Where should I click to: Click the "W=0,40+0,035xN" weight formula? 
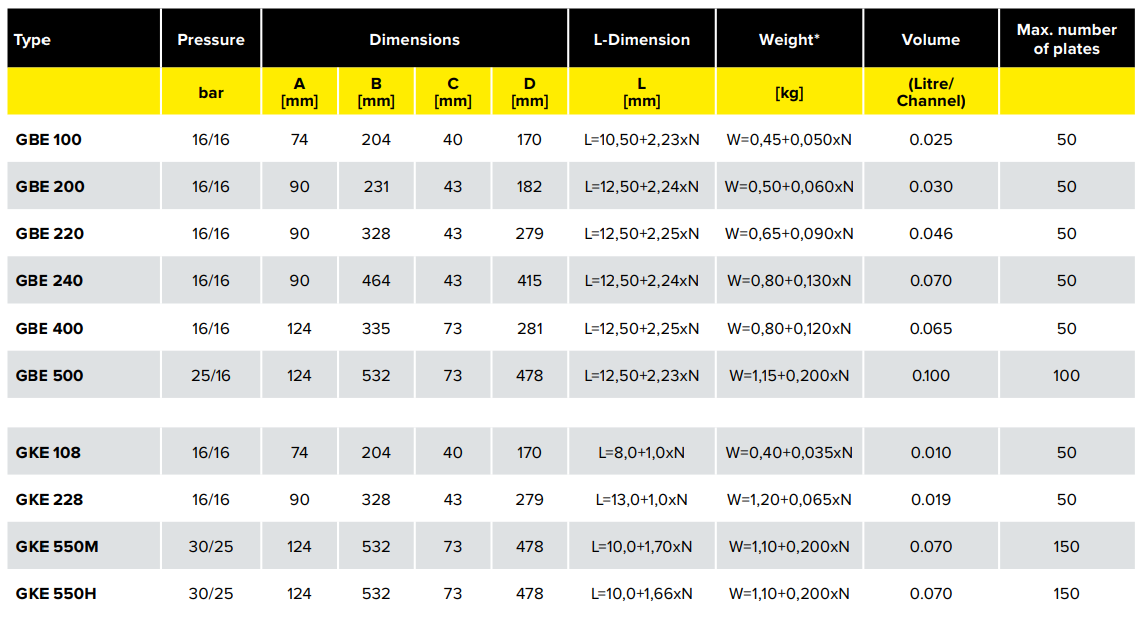click(x=789, y=453)
